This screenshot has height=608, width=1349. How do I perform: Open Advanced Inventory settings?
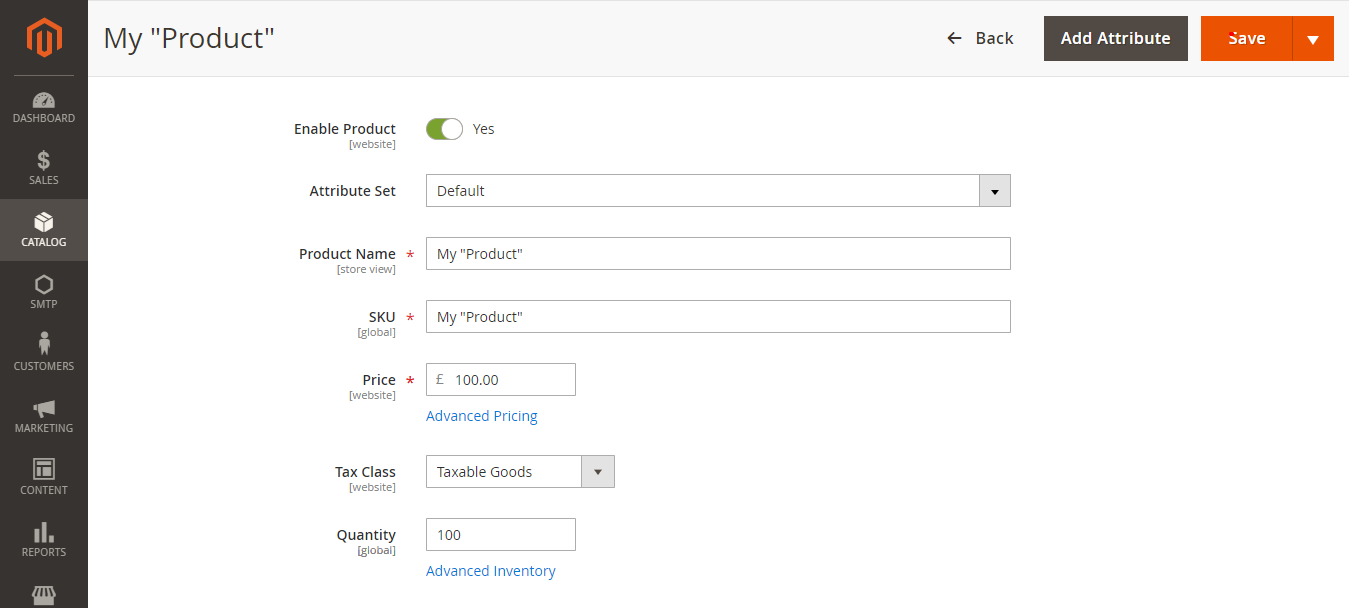point(490,570)
